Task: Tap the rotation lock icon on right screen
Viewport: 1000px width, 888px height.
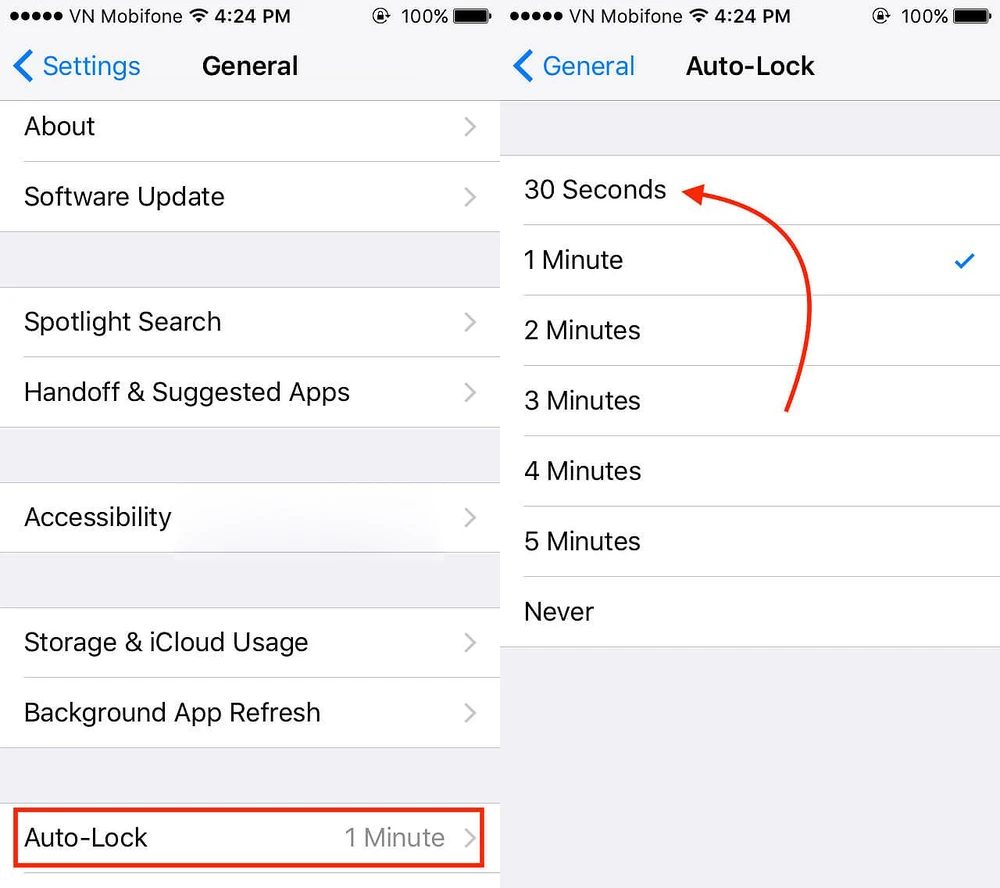Action: (x=881, y=16)
